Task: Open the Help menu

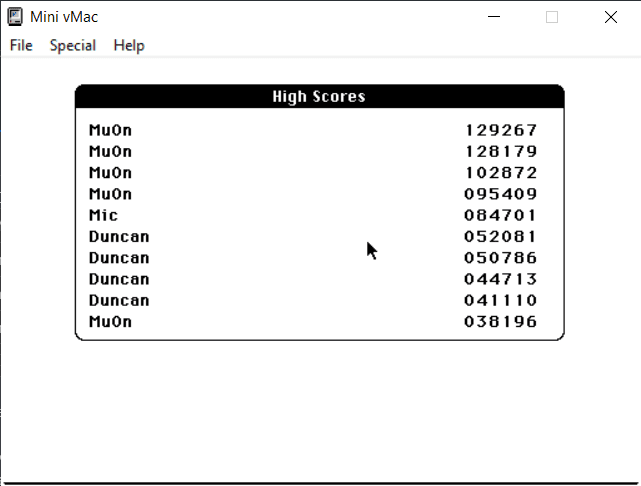Action: (x=129, y=45)
